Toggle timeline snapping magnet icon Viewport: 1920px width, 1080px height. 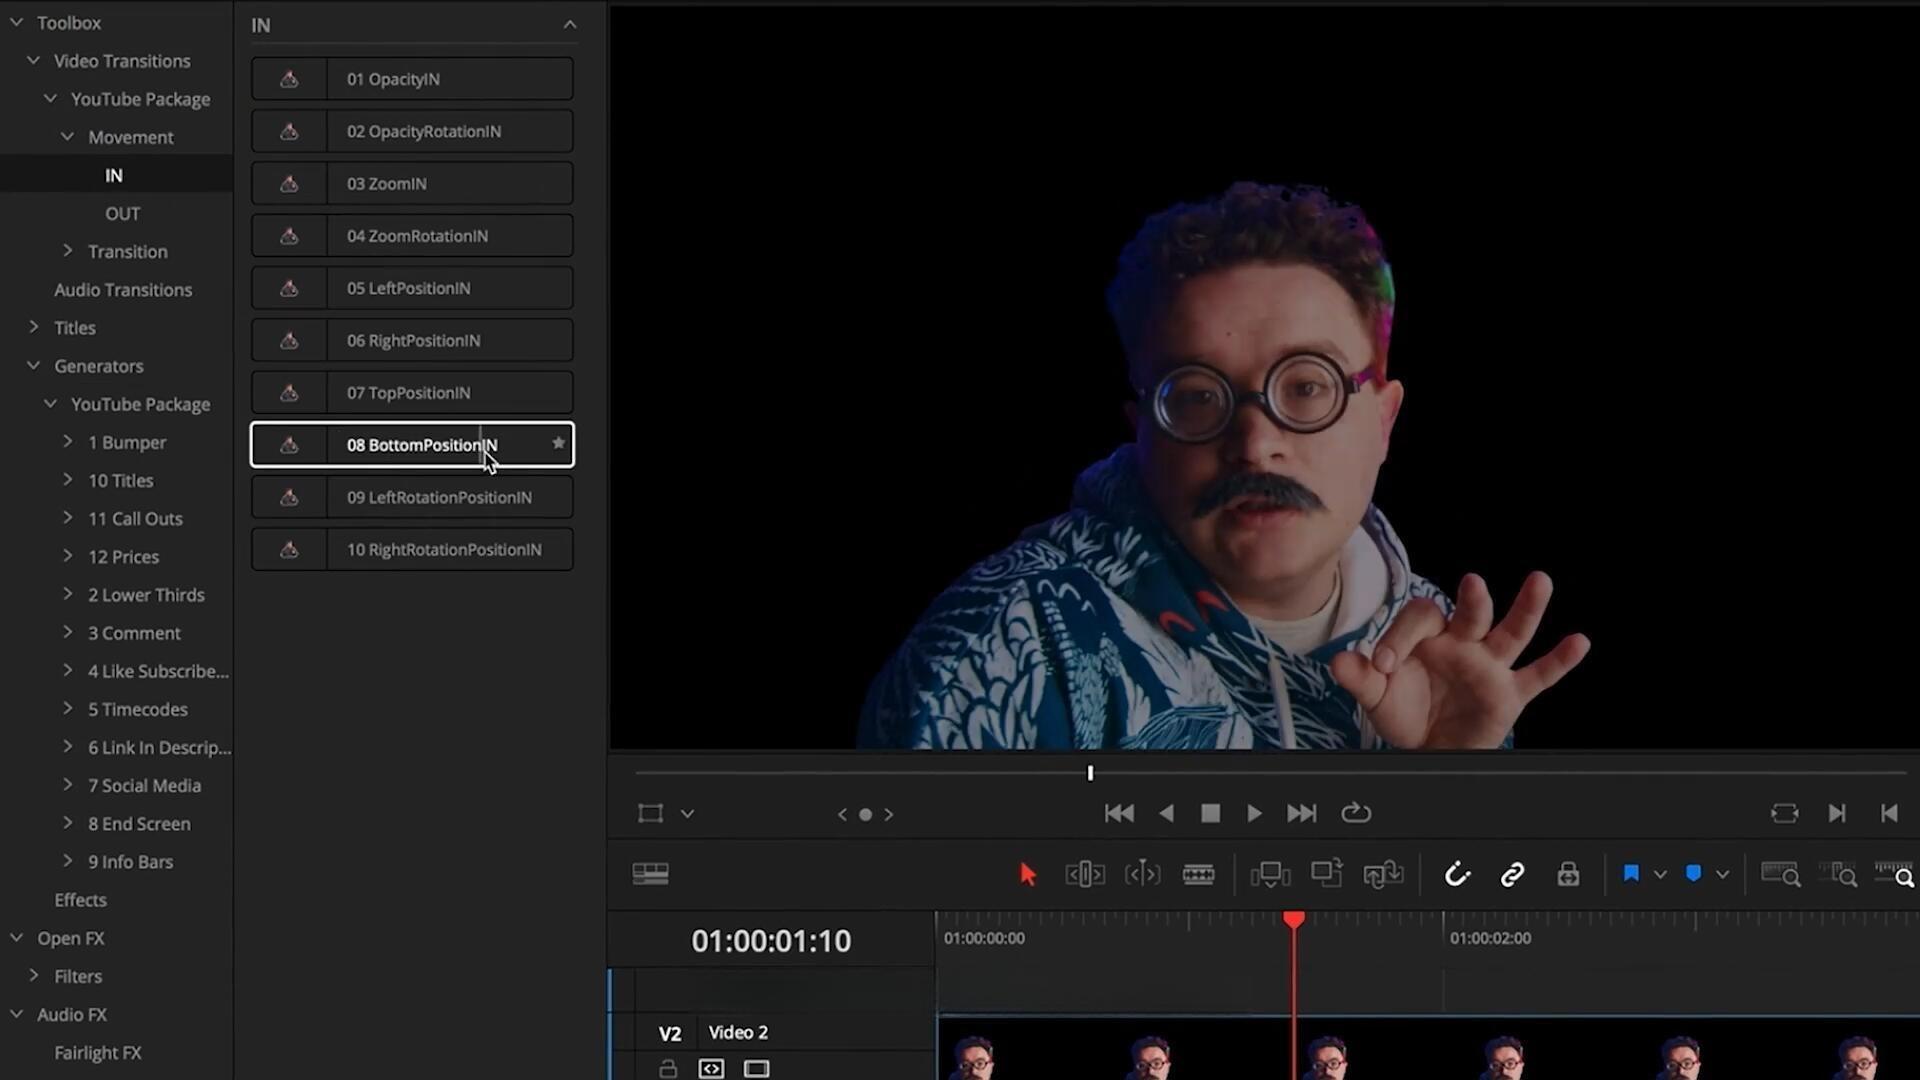(x=1457, y=875)
